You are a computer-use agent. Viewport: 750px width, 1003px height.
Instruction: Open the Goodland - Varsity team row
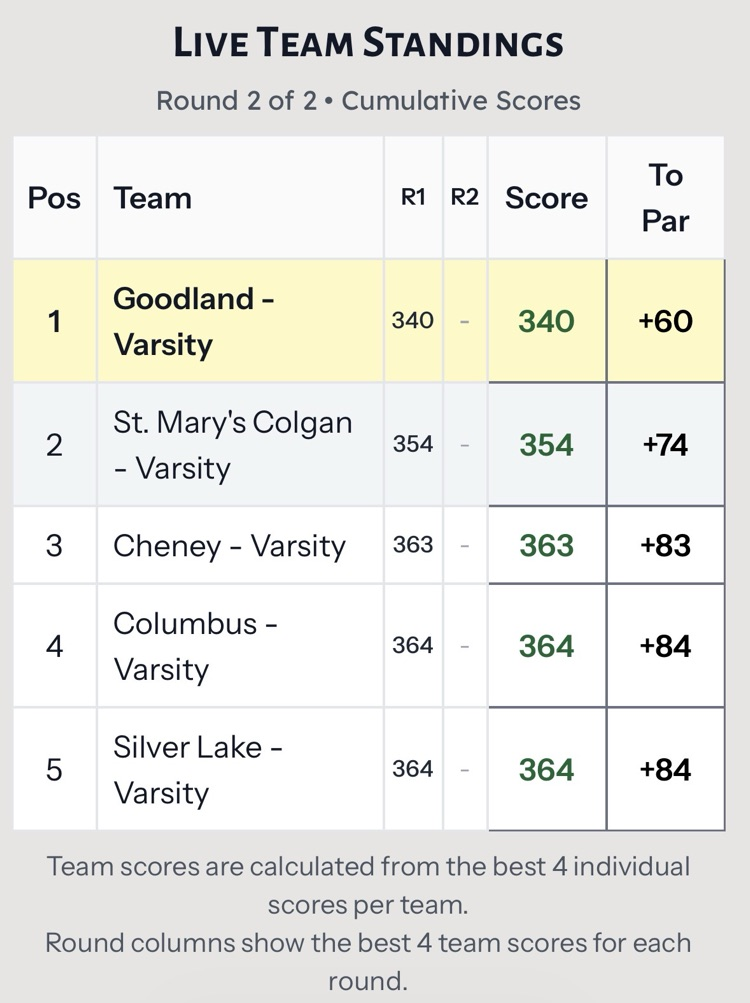[x=192, y=321]
